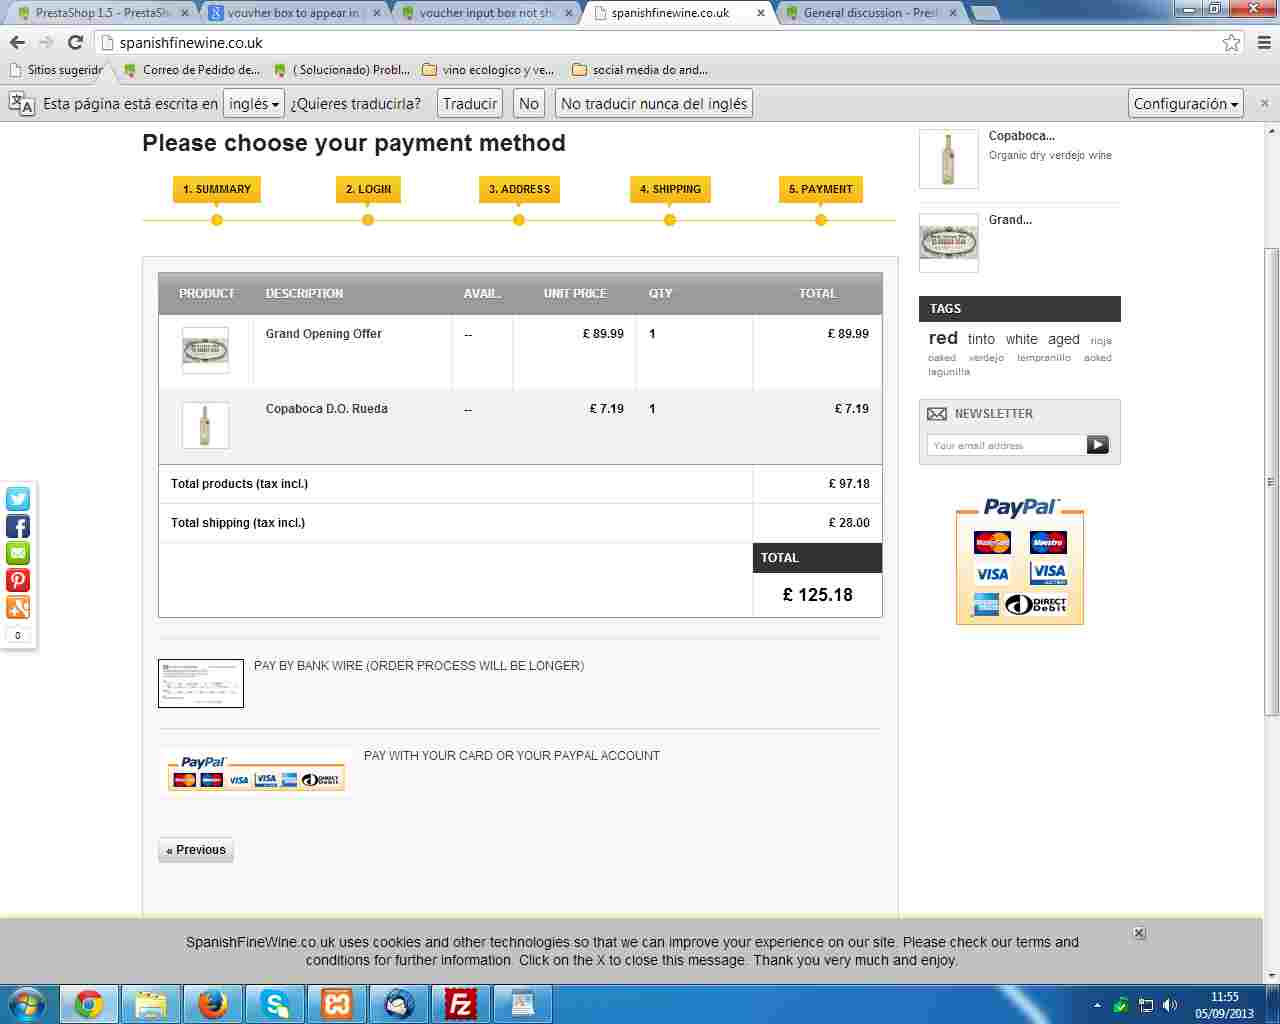The image size is (1280, 1024).
Task: Open the 'social media do and...' bookmark folder
Action: [x=640, y=70]
